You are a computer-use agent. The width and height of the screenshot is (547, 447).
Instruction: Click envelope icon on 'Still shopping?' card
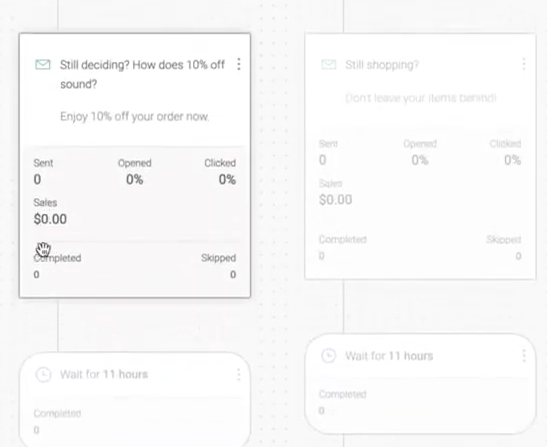(x=328, y=65)
